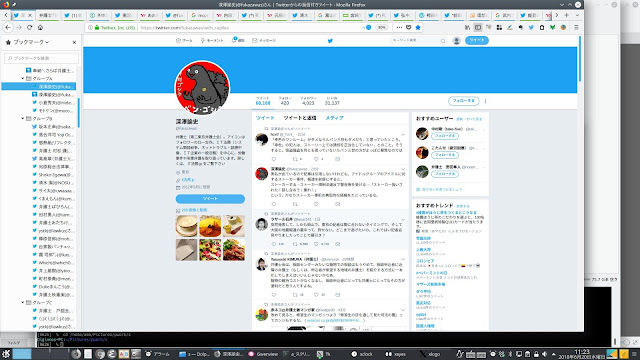Follow the first suggested user

444,136
